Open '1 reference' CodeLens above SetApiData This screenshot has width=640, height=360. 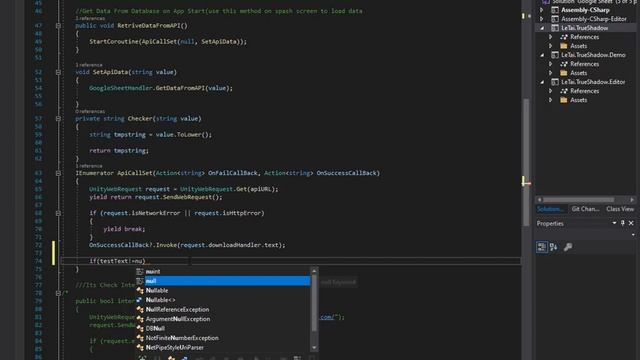tap(89, 65)
